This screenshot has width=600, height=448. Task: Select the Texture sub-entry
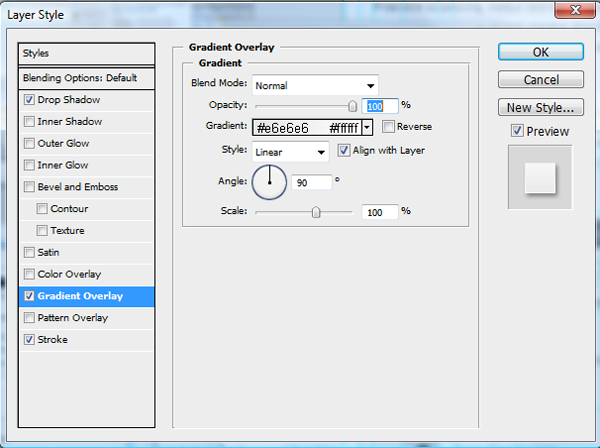click(x=67, y=231)
